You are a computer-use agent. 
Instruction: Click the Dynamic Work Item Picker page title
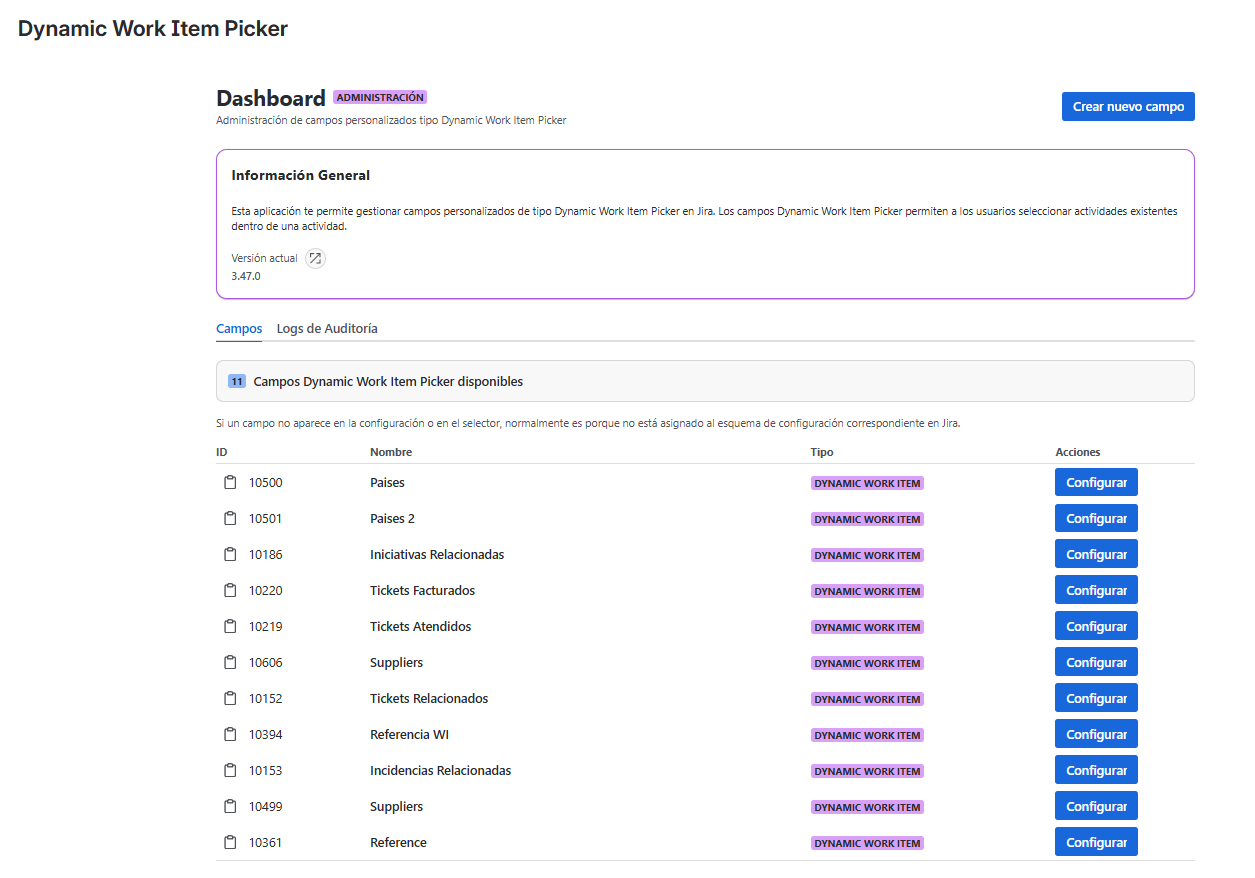[153, 29]
